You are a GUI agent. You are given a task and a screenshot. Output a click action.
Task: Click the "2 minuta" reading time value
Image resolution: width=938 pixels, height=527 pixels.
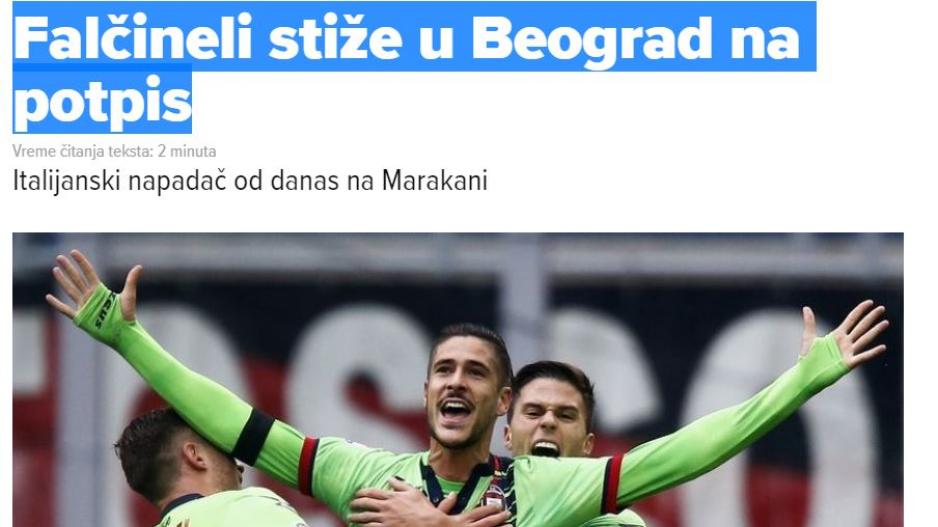pyautogui.click(x=187, y=151)
